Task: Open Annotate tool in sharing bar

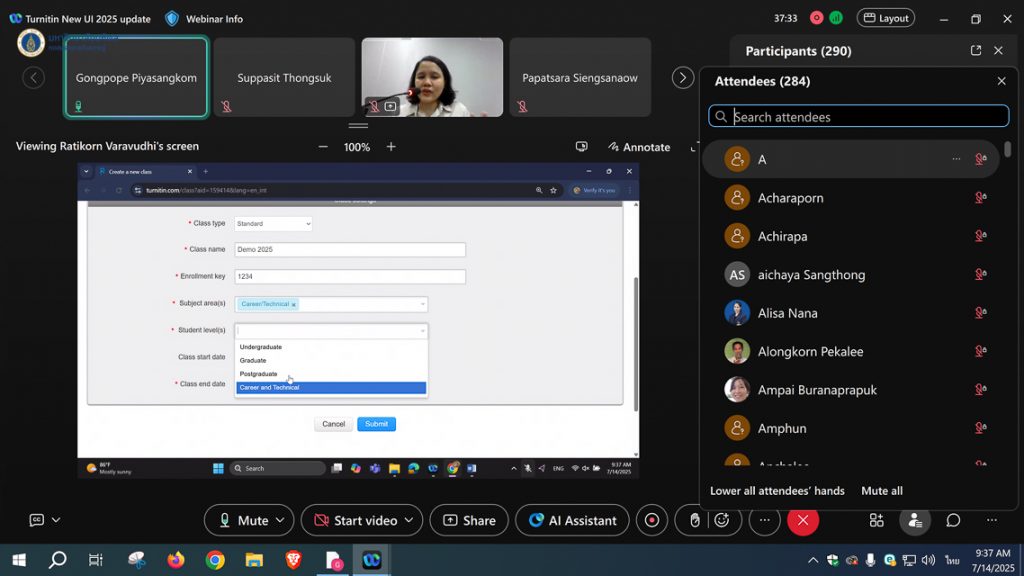Action: (638, 147)
